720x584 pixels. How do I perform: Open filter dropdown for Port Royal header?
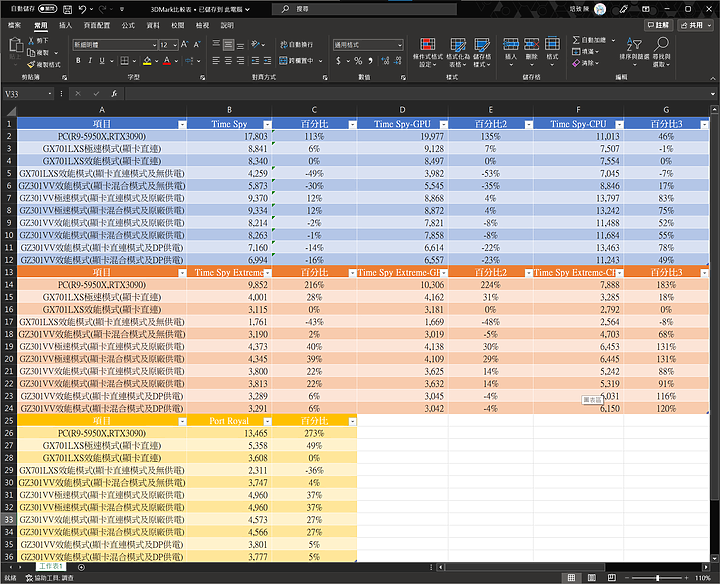point(267,421)
